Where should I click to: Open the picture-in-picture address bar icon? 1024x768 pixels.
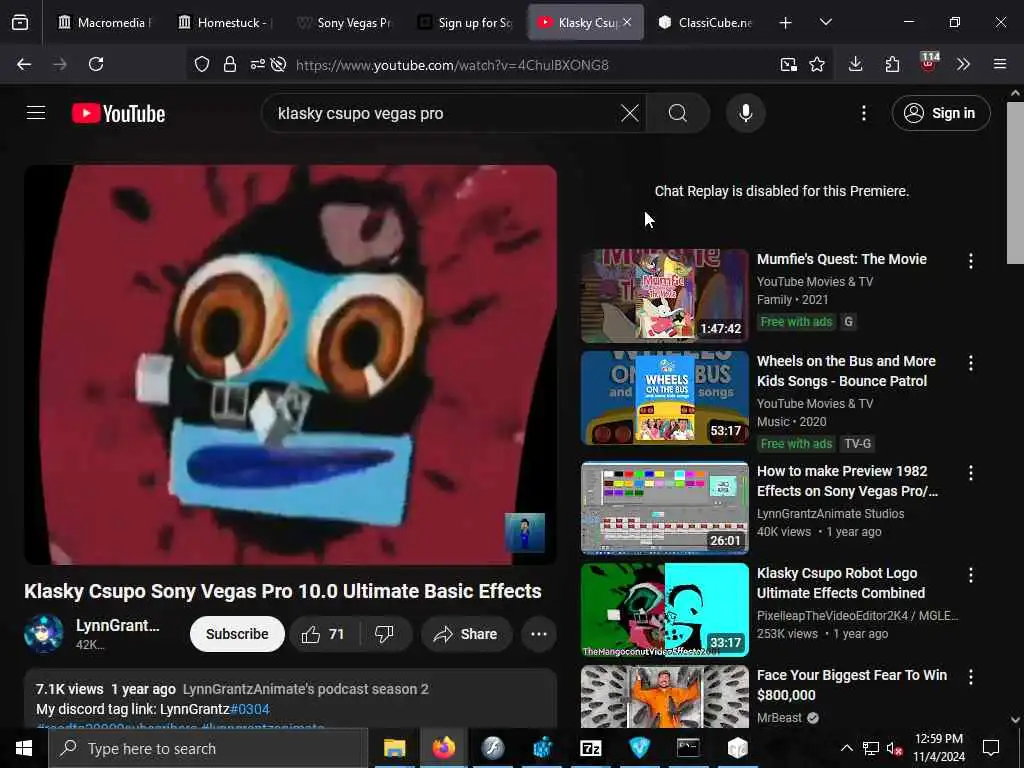[x=788, y=64]
